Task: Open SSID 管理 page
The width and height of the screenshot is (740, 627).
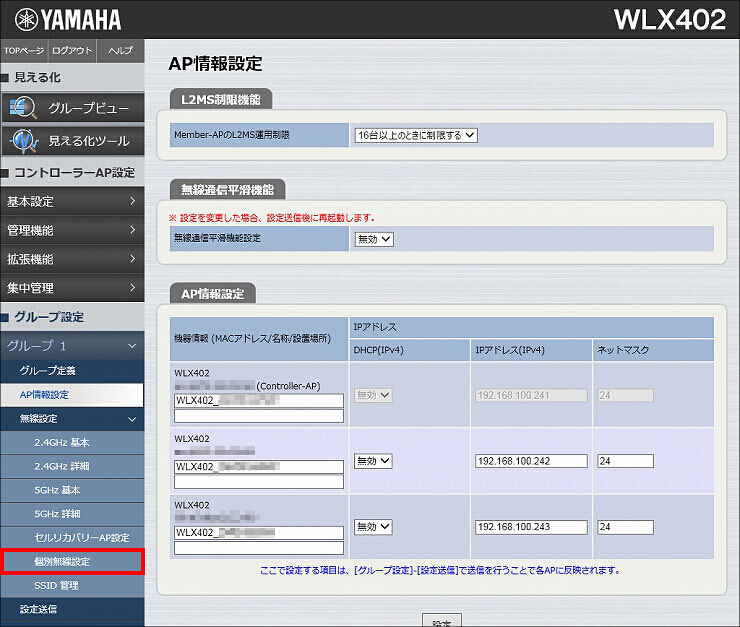Action: click(72, 585)
